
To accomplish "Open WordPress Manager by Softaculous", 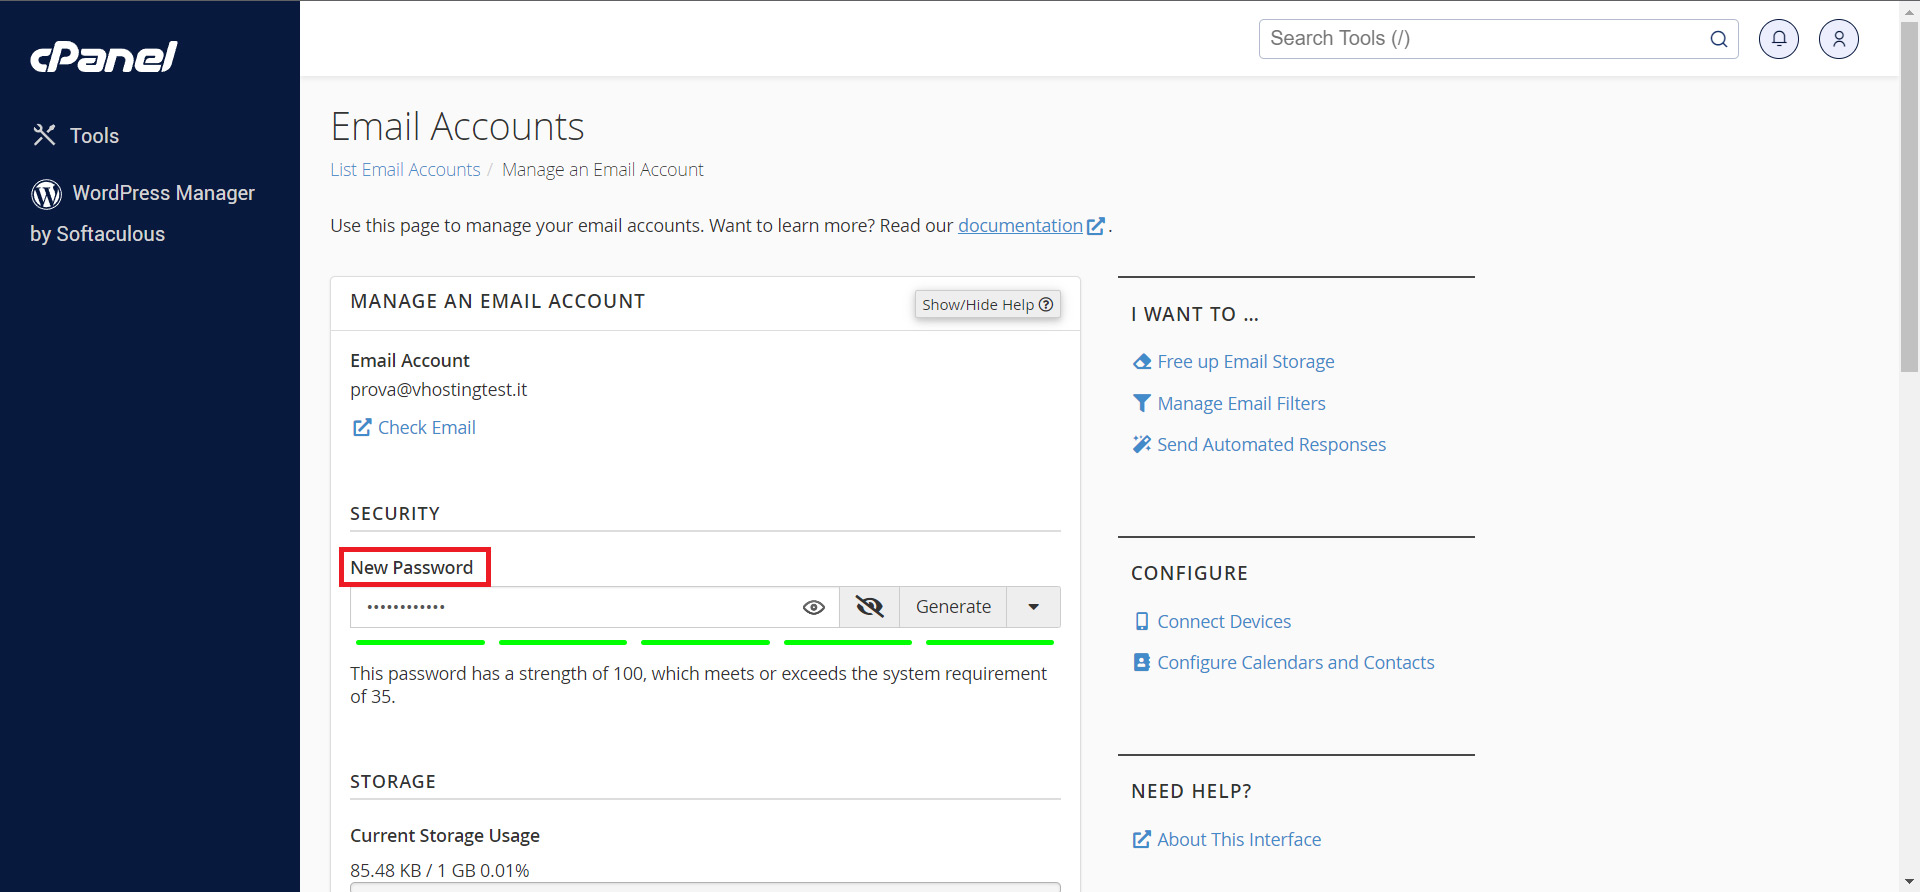I will tap(163, 193).
